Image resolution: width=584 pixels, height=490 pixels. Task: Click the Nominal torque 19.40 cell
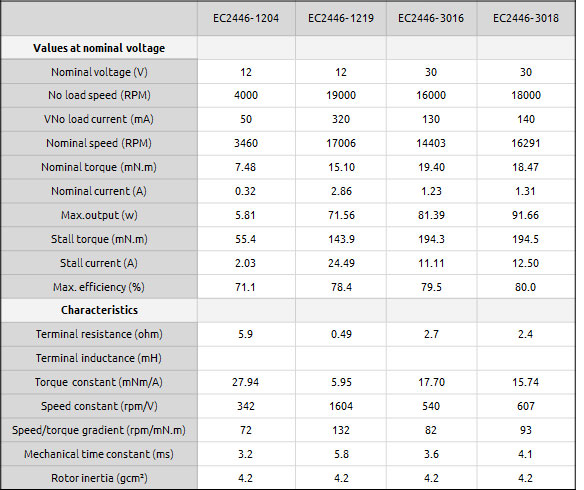tap(431, 167)
